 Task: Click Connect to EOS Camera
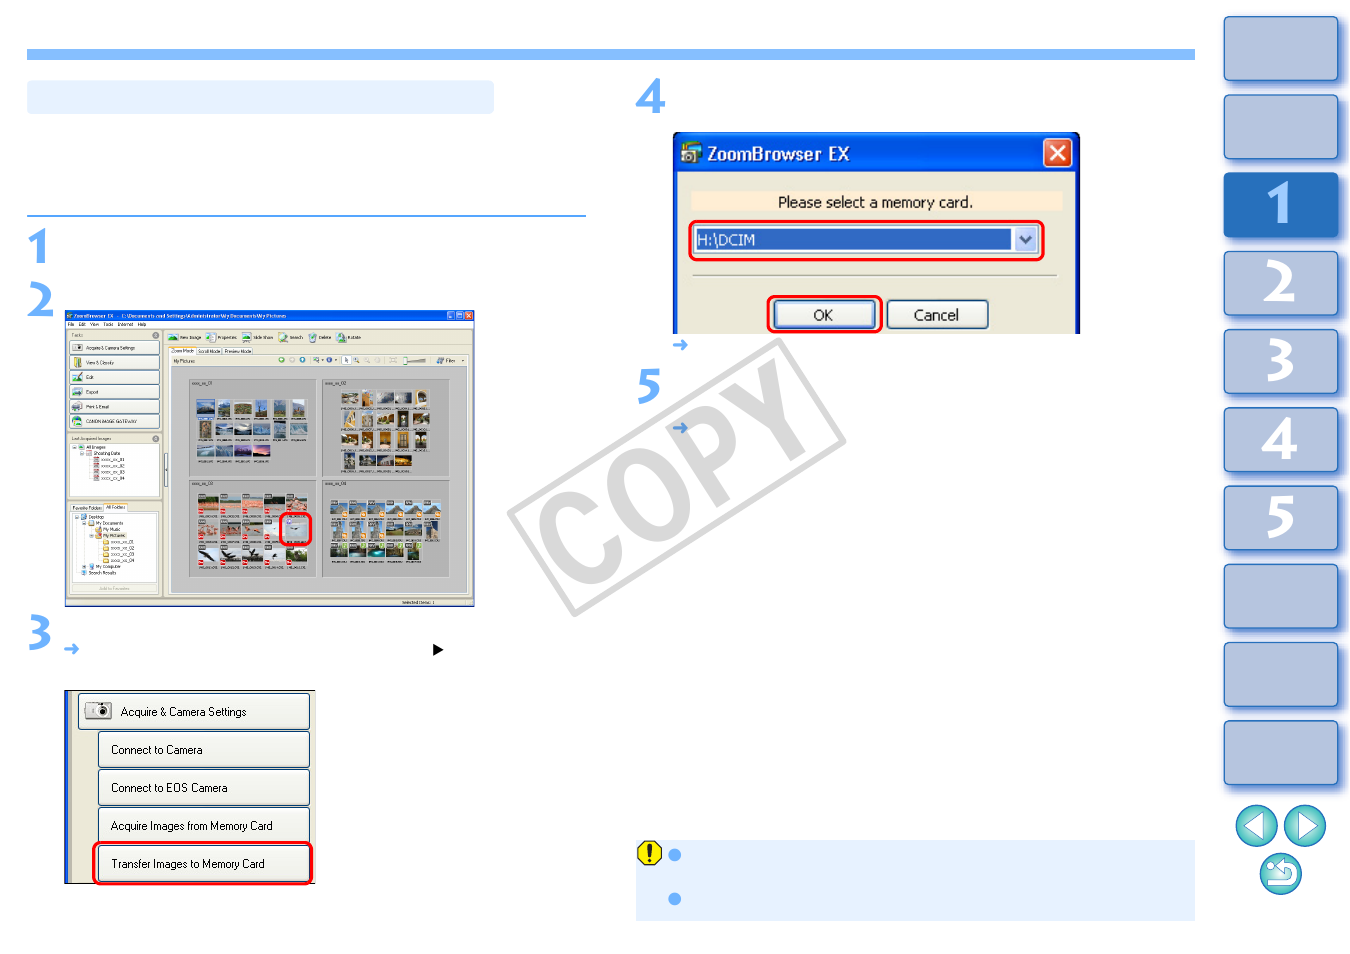(x=203, y=787)
